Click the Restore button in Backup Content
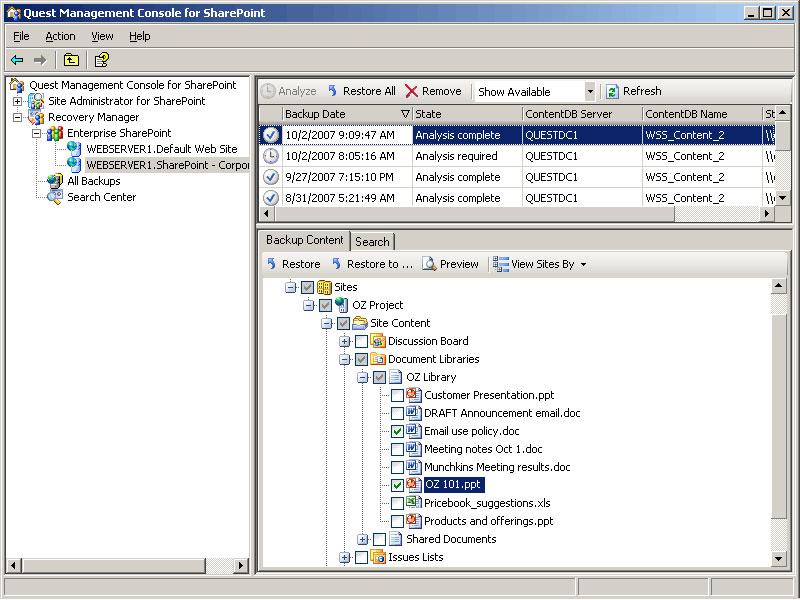The image size is (800, 600). click(x=294, y=264)
